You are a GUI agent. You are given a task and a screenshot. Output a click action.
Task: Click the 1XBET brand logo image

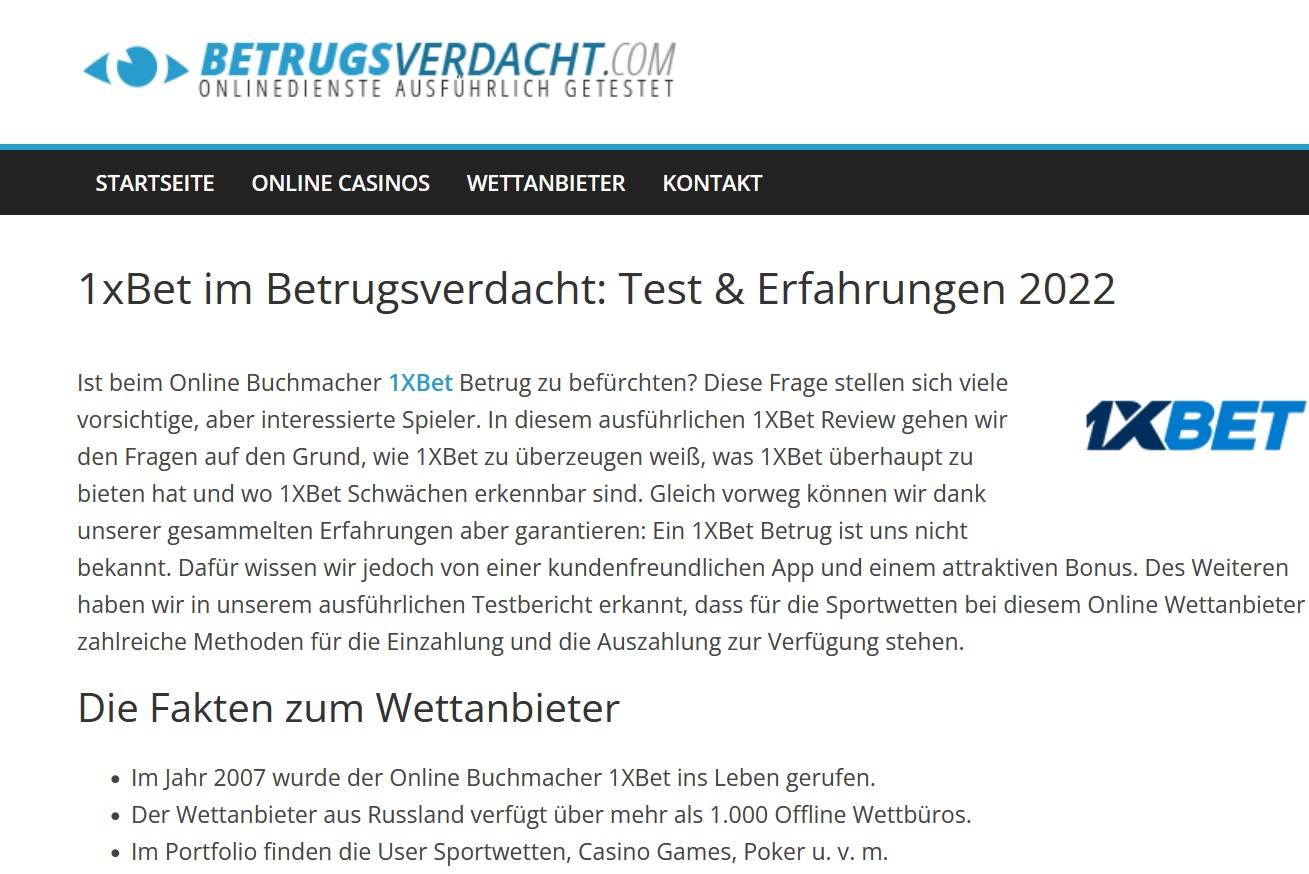[1195, 425]
